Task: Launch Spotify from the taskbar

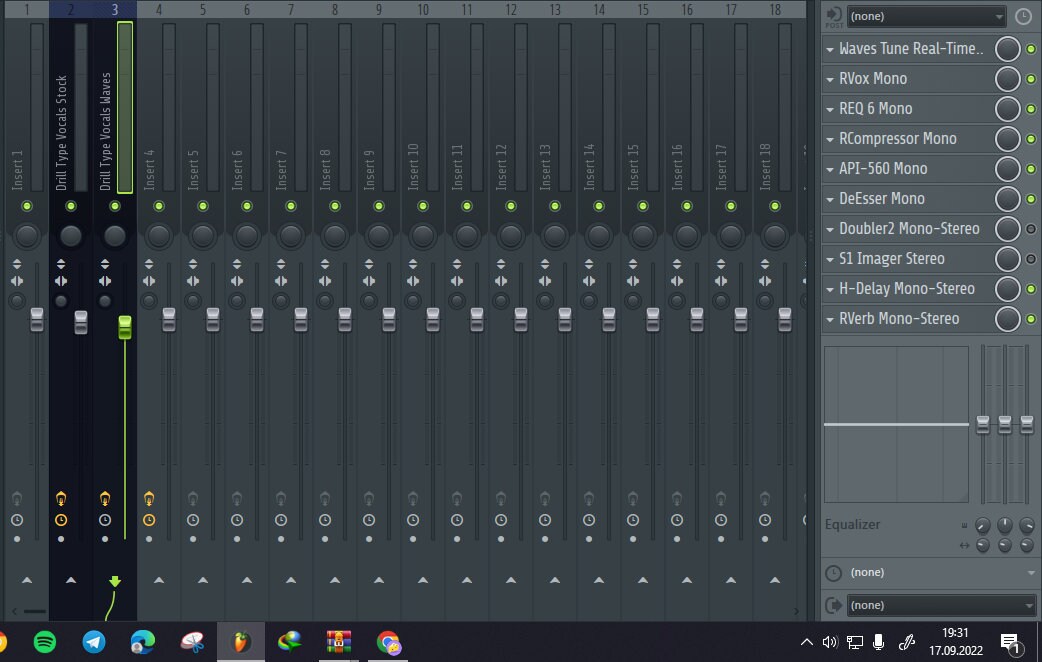Action: pos(44,643)
